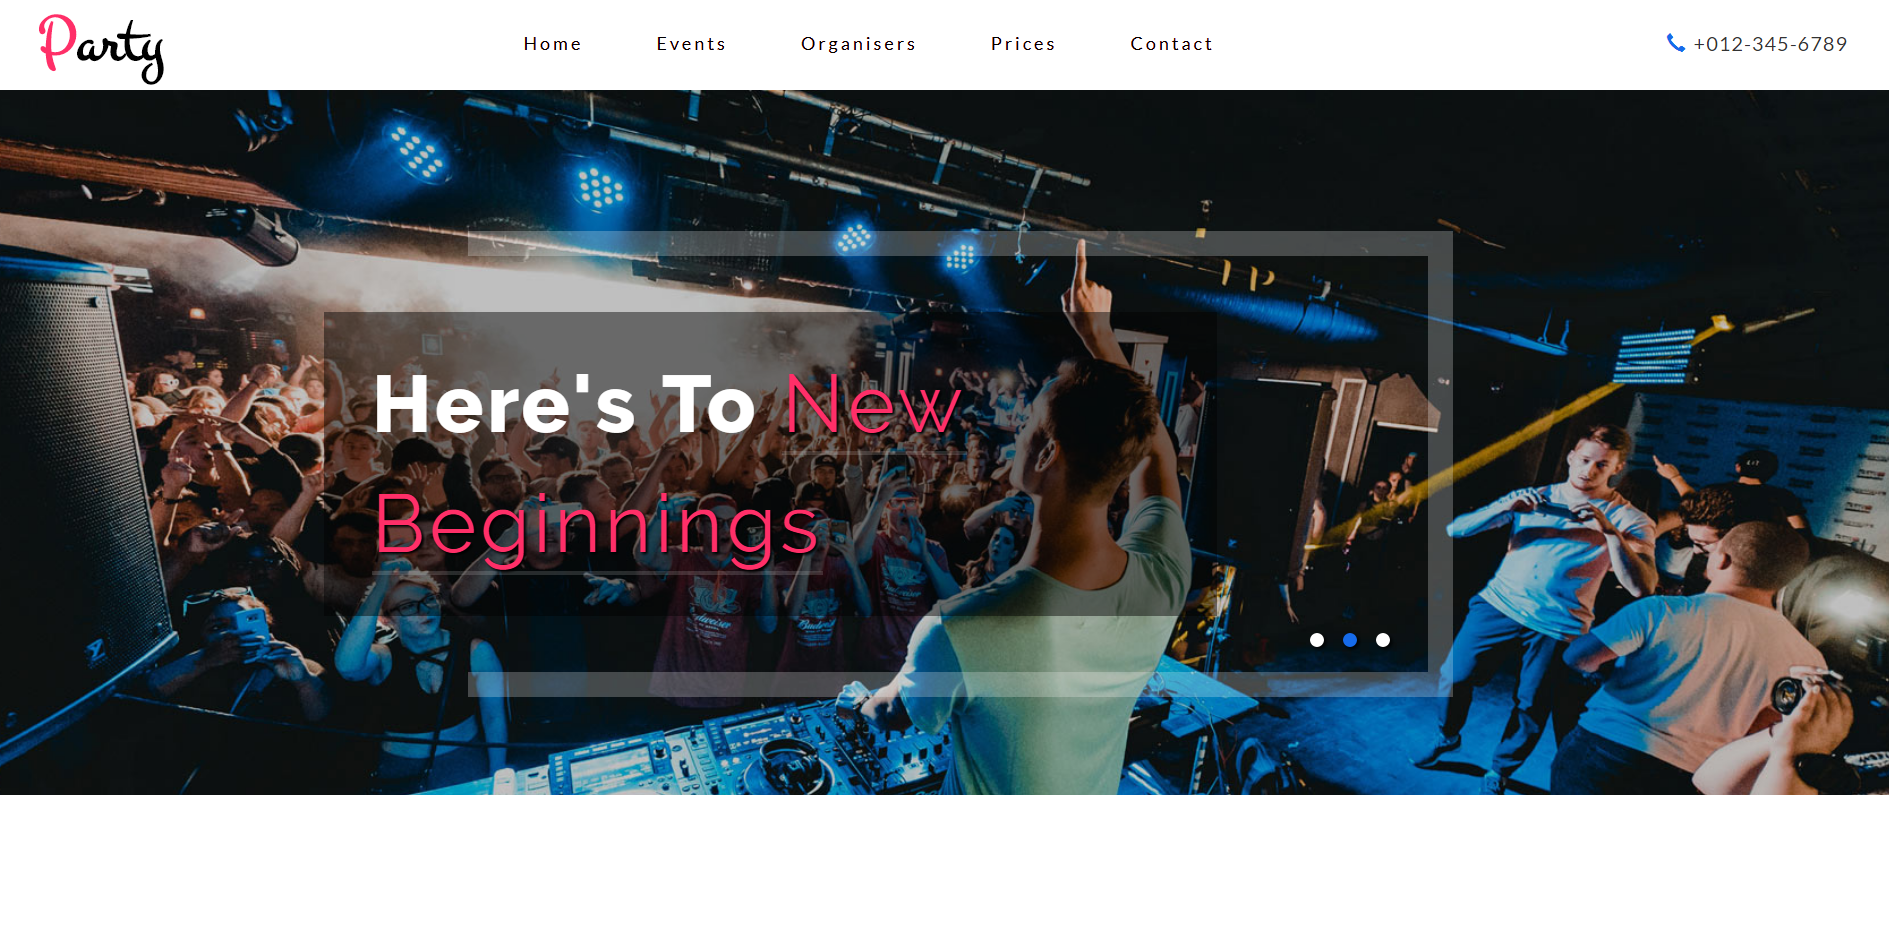Select the active blue carousel dot
Image resolution: width=1889 pixels, height=931 pixels.
[1350, 640]
